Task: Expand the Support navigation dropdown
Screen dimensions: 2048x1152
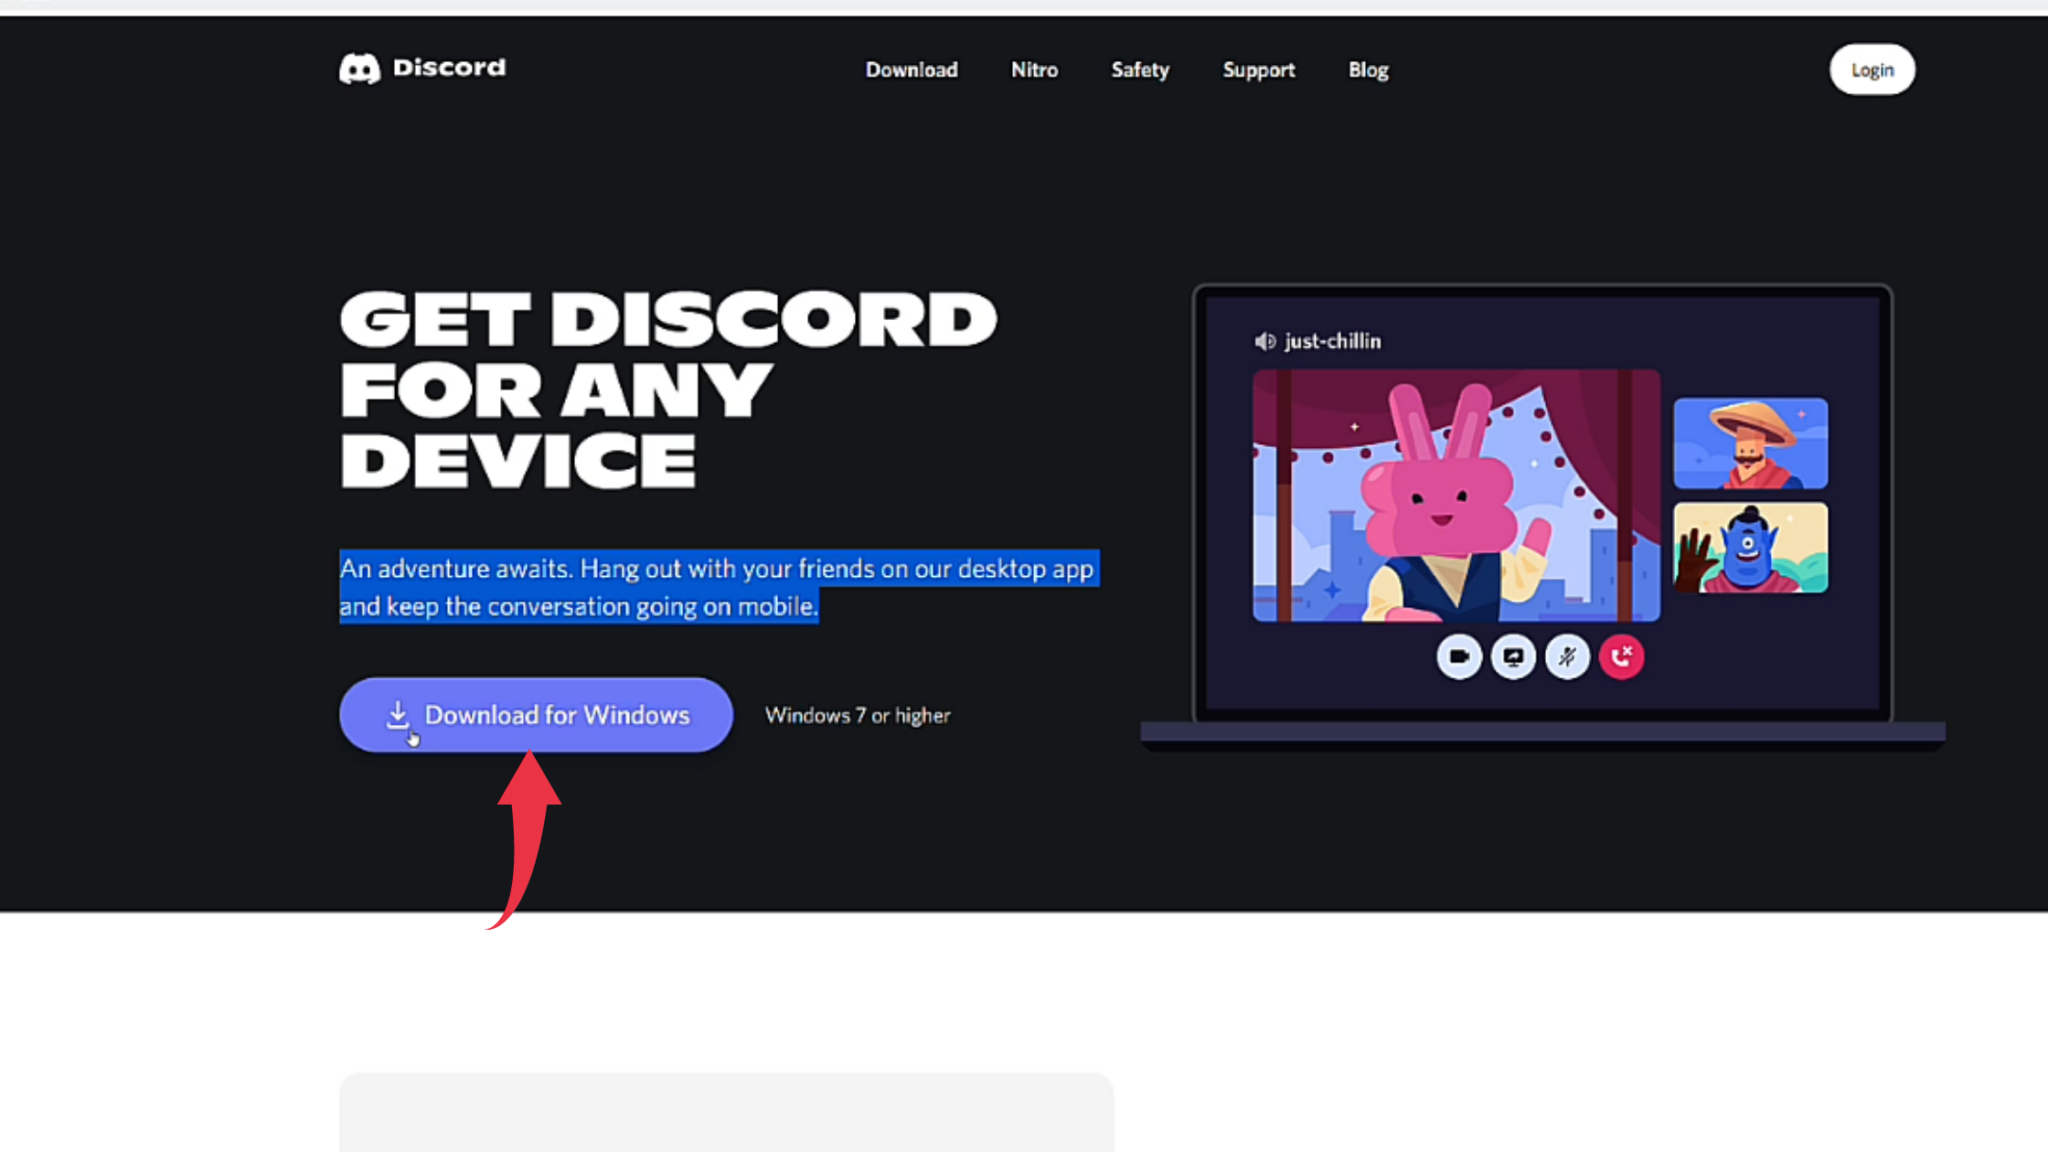Action: pos(1257,69)
